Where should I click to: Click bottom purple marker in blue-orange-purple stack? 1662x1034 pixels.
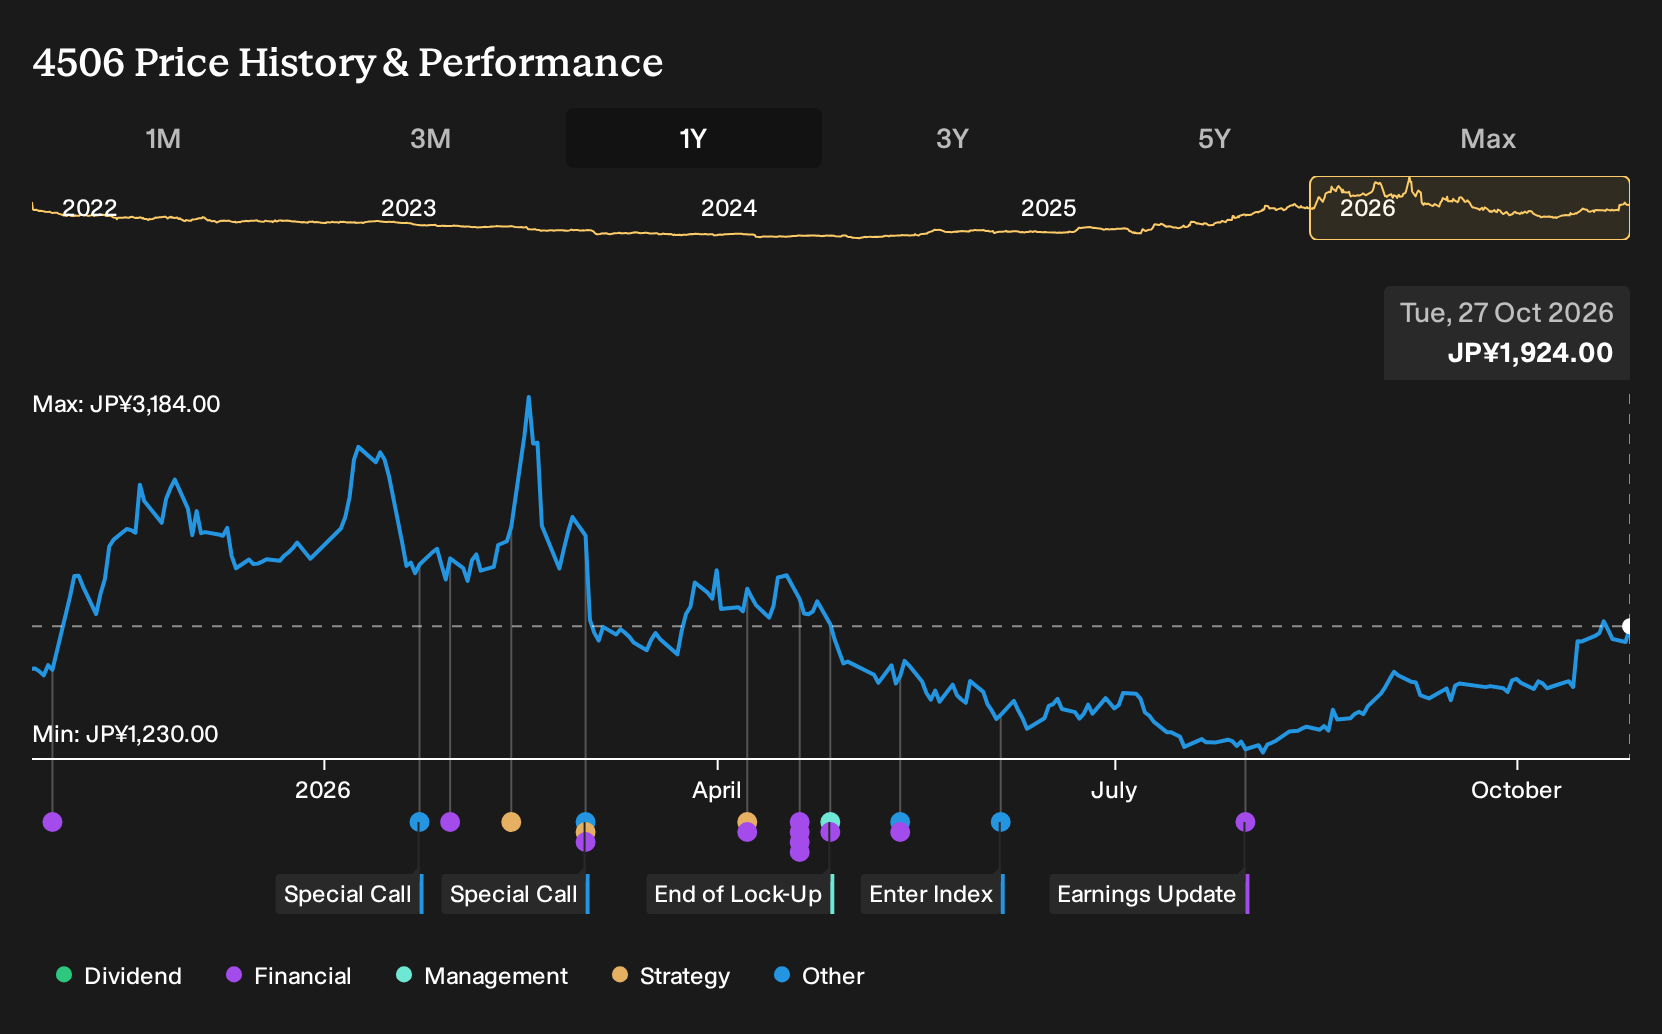tap(585, 843)
